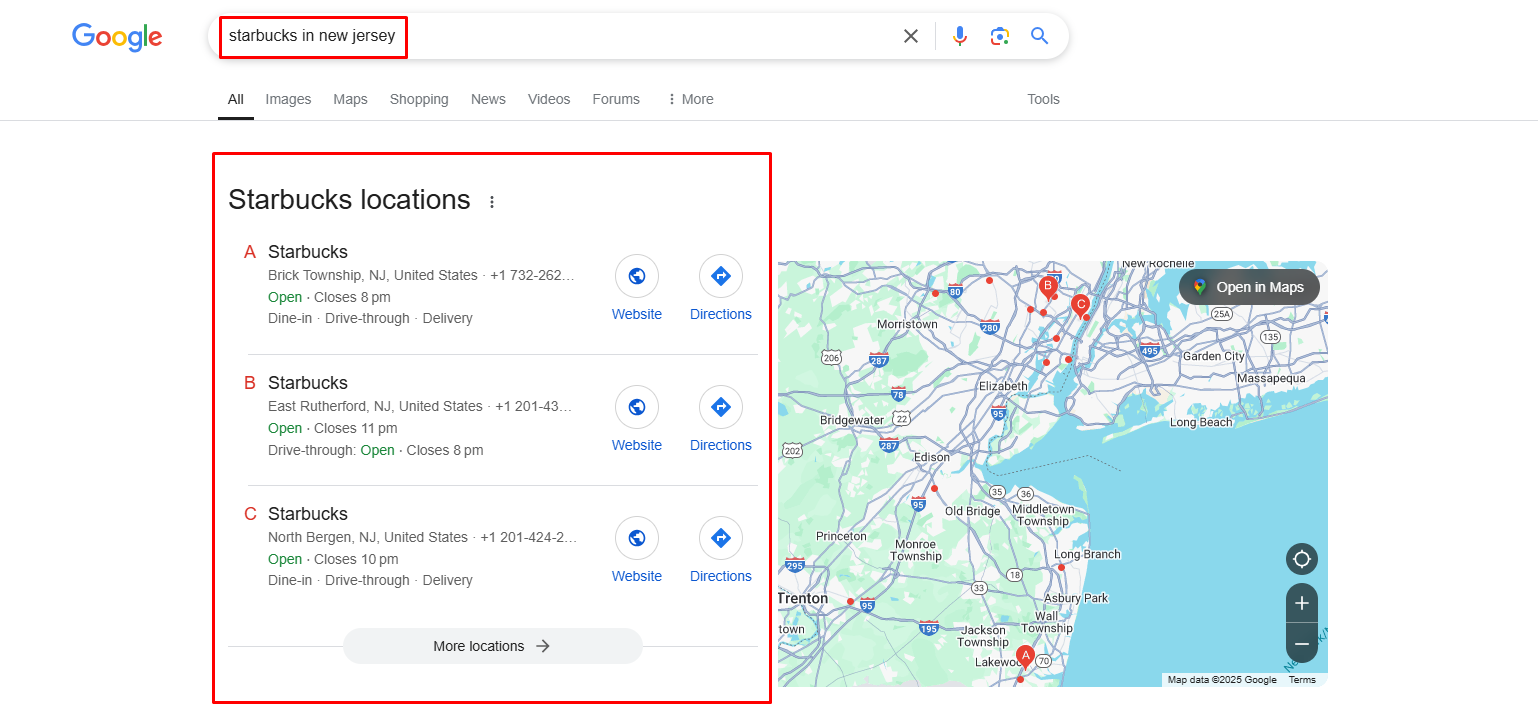Get directions to North Bergen Starbucks

coord(721,550)
